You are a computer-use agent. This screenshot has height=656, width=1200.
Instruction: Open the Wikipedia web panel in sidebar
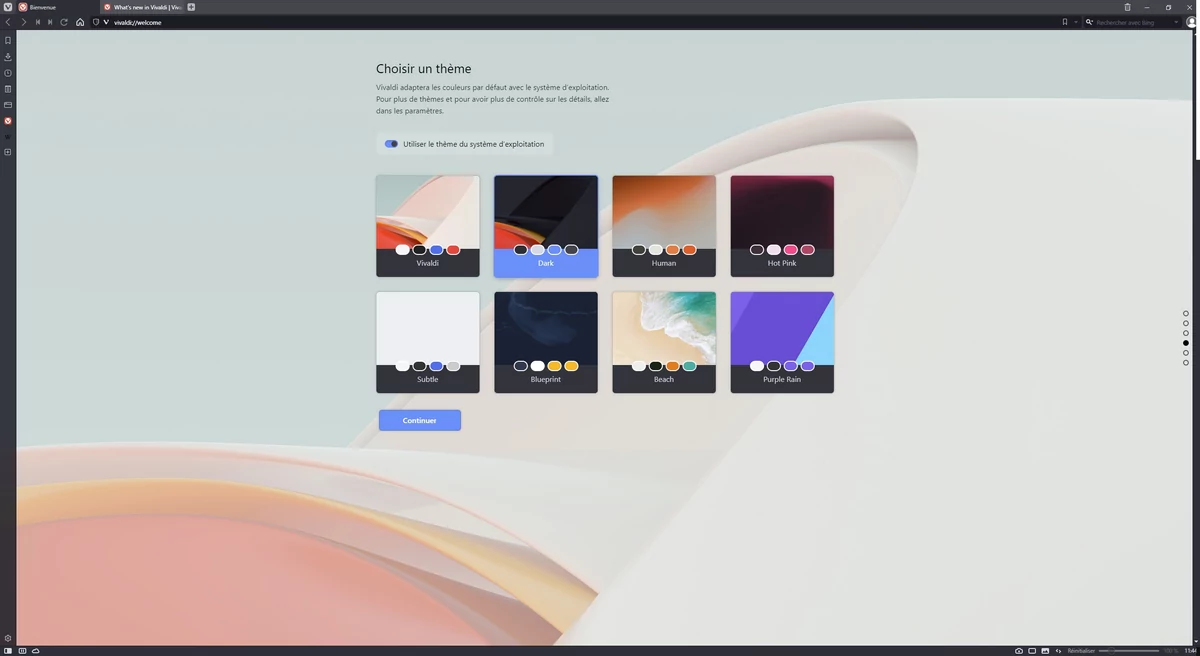click(x=8, y=137)
